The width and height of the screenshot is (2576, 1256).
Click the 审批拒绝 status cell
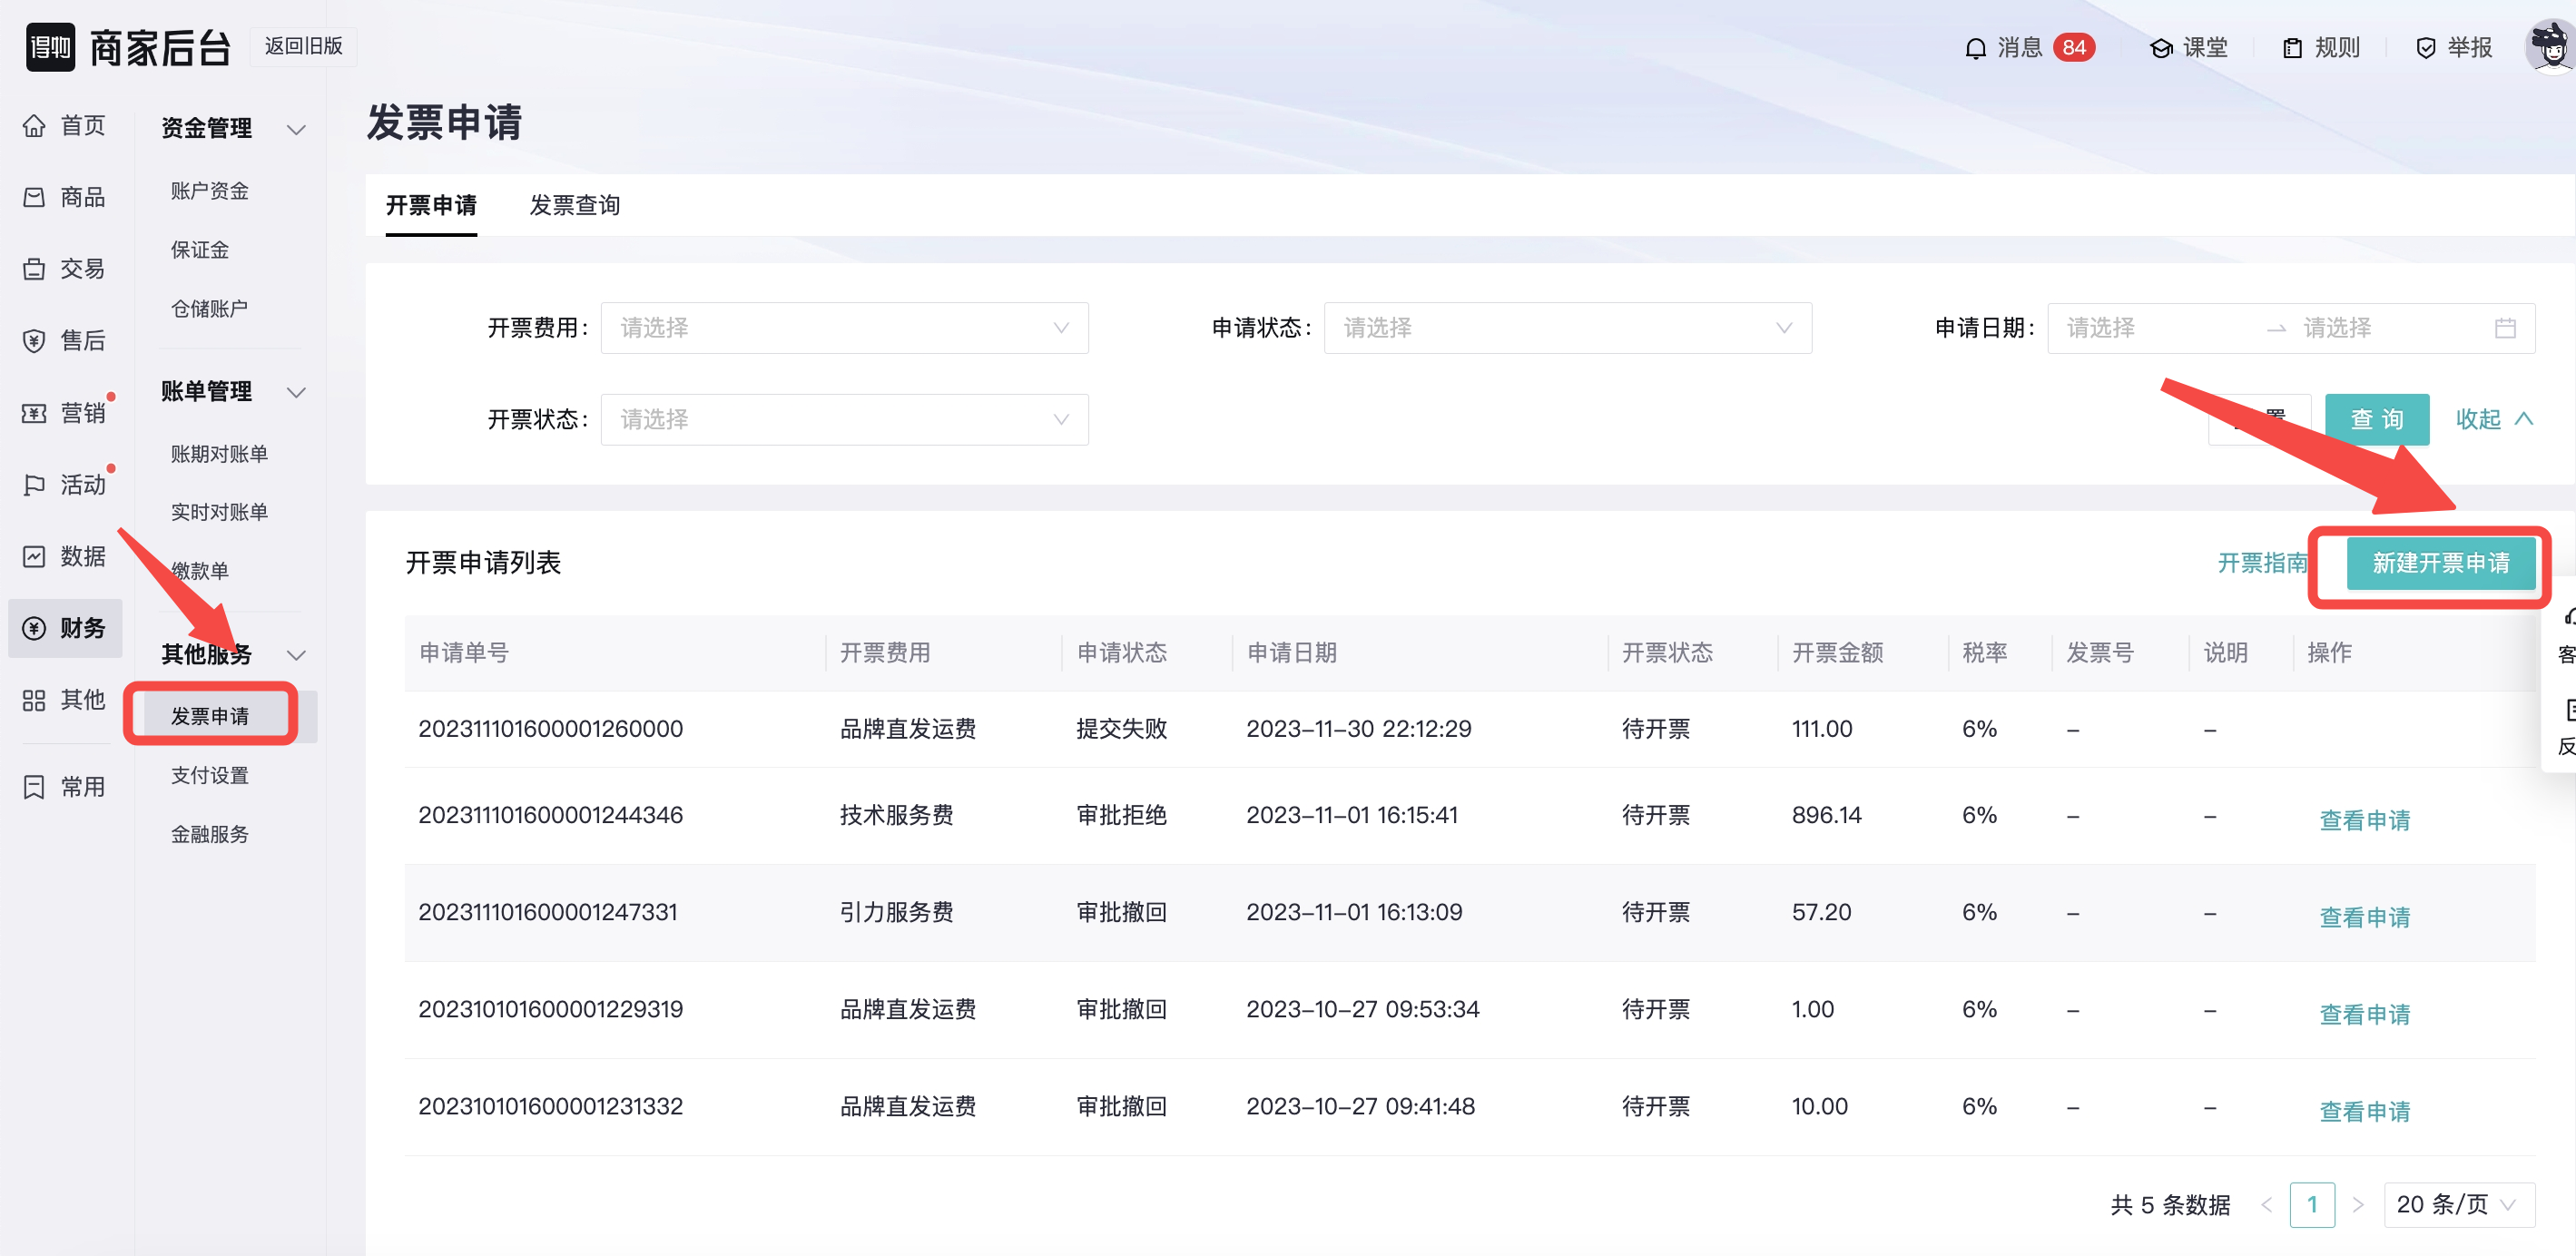click(x=1121, y=816)
